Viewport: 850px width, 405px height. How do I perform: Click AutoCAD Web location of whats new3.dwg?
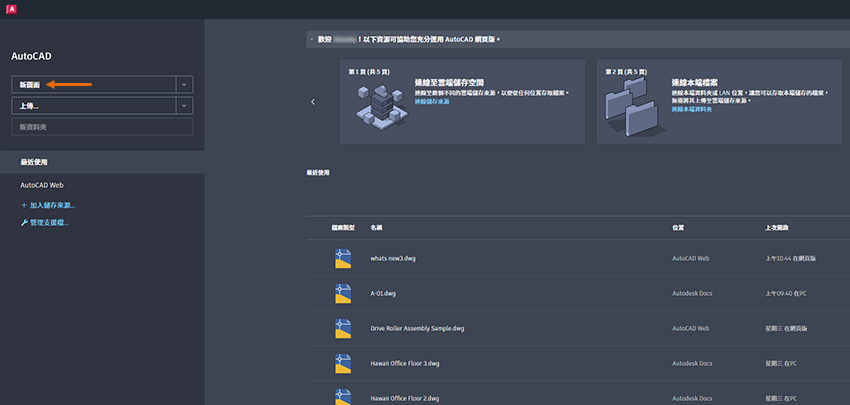click(x=691, y=259)
